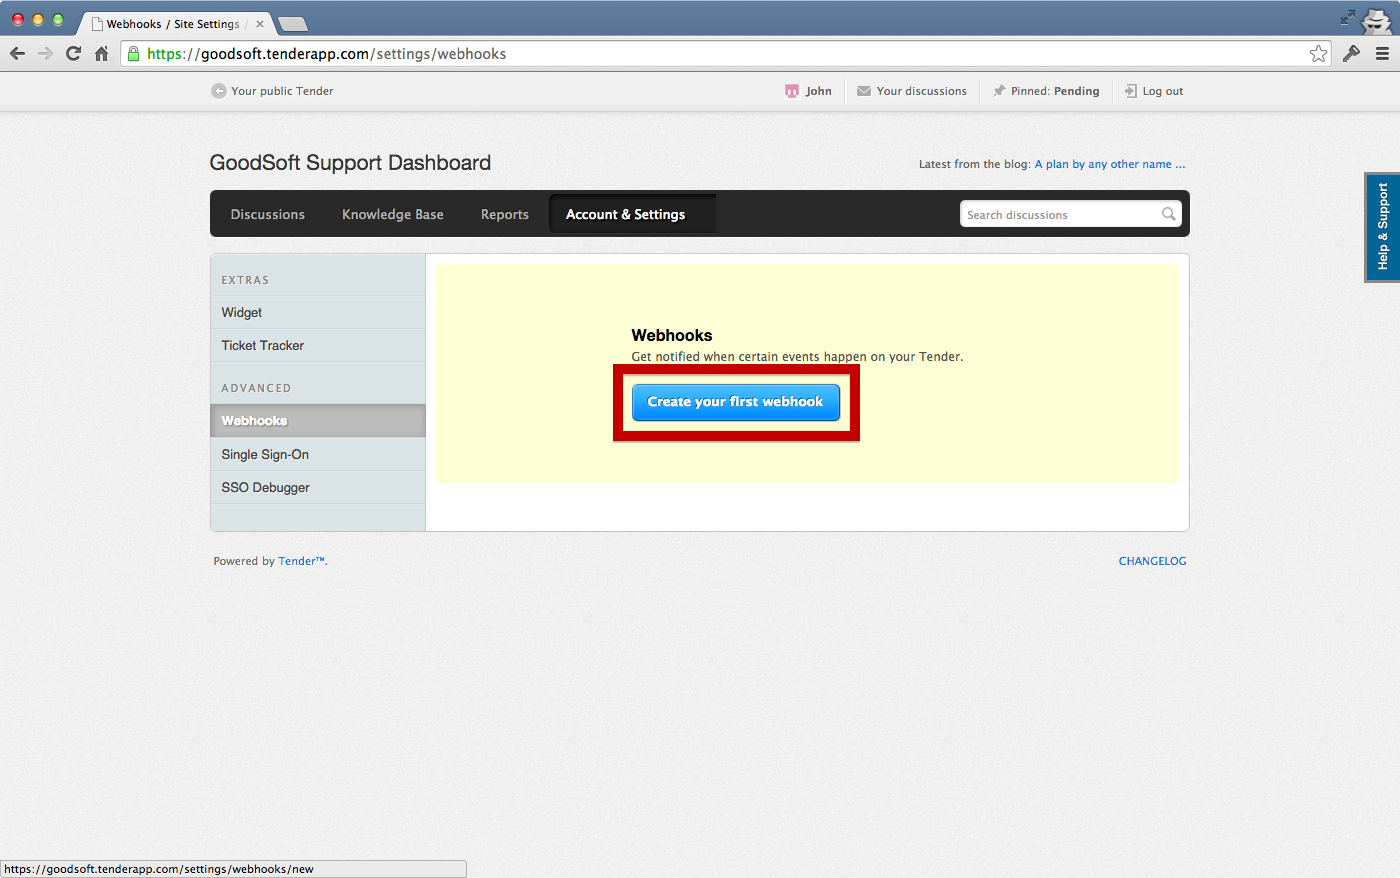Open the Discussions tab
Viewport: 1400px width, 878px height.
(x=267, y=214)
